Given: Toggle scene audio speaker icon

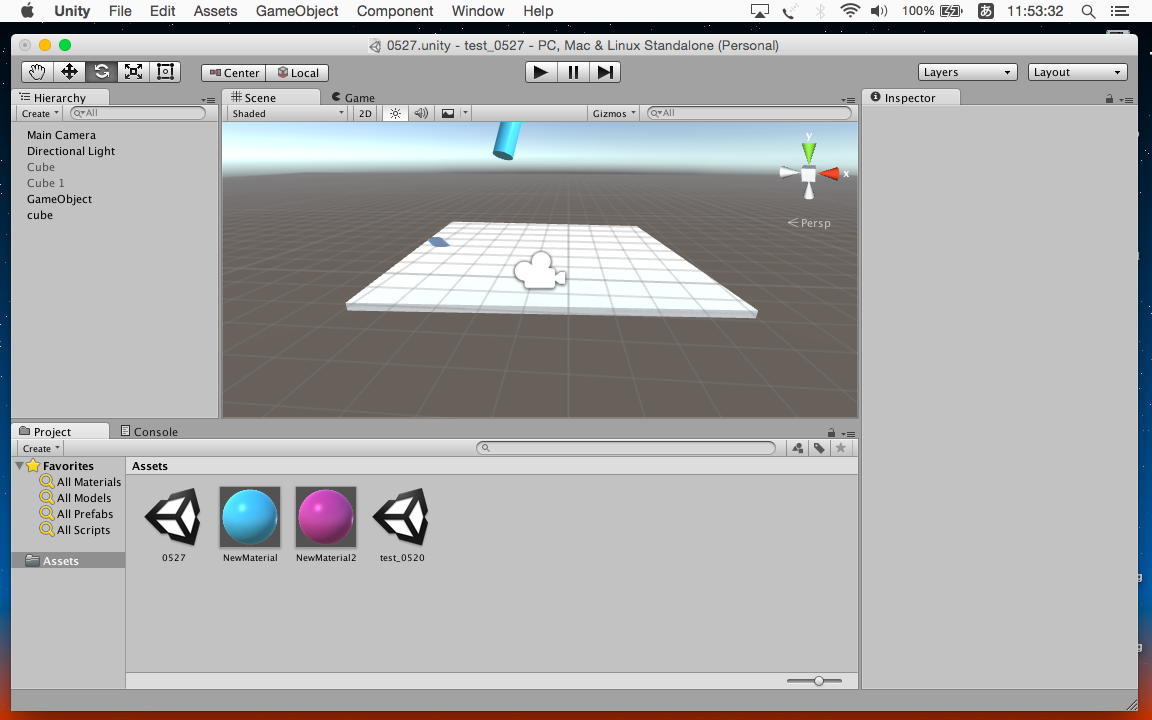Looking at the screenshot, I should (421, 113).
